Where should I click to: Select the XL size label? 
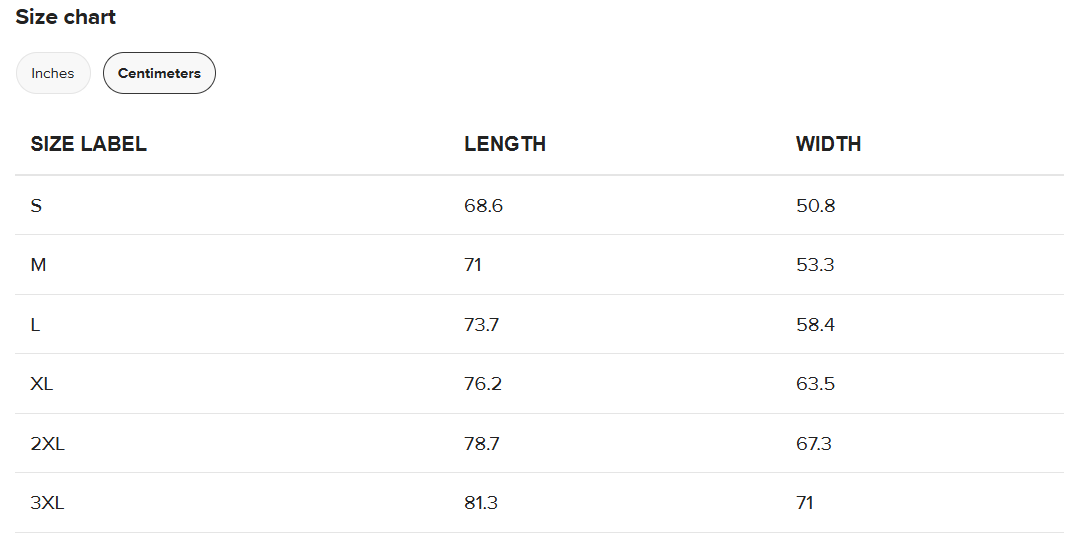(42, 384)
